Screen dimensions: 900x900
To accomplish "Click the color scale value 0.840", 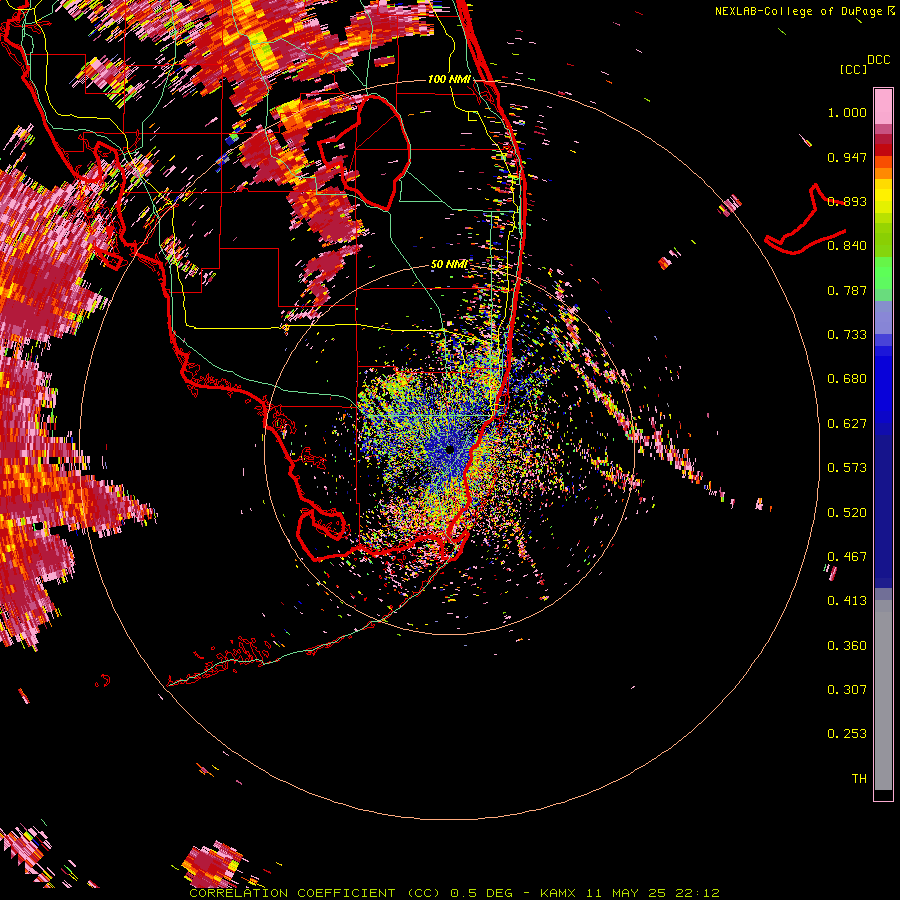I will 847,246.
